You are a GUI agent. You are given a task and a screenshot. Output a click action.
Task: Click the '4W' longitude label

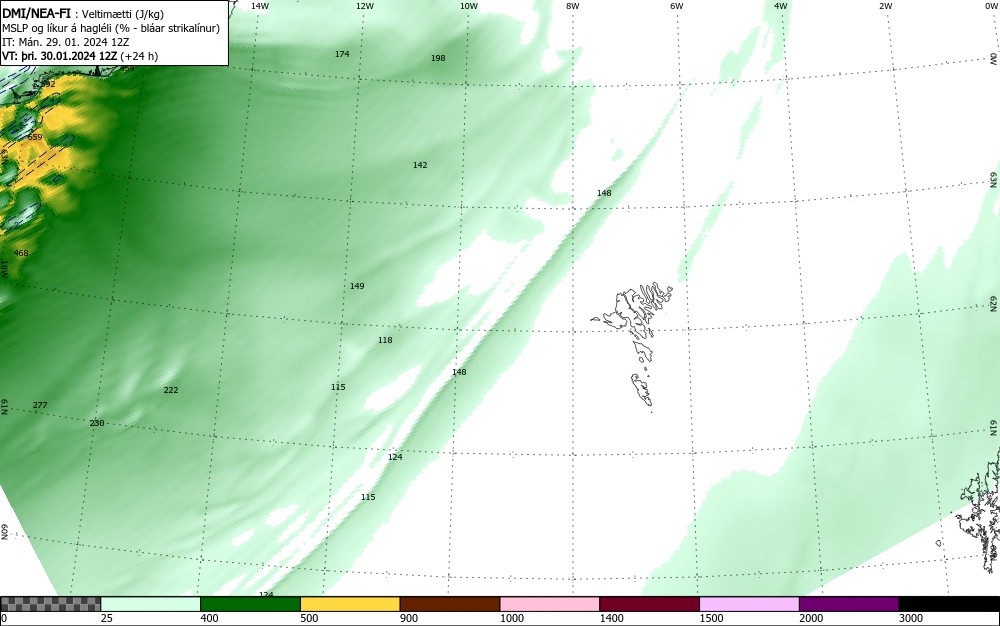tap(781, 6)
